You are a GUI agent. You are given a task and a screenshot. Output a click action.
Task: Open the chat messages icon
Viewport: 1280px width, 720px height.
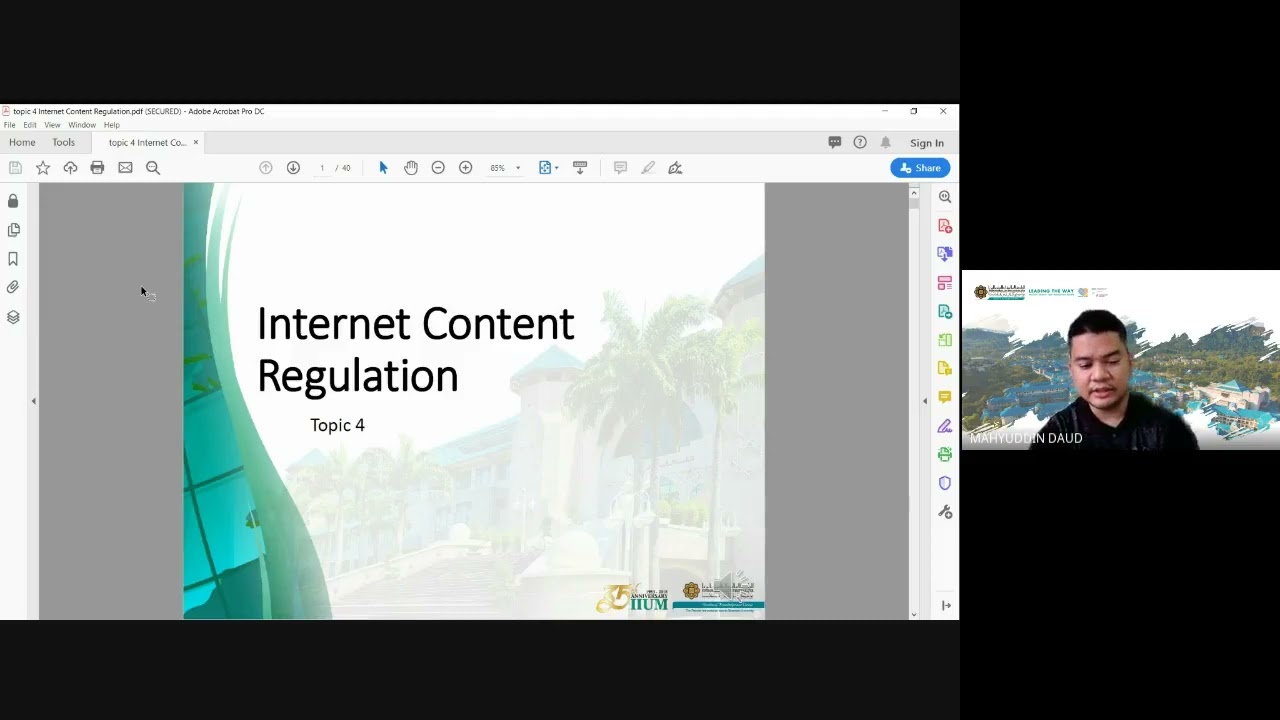tap(835, 143)
